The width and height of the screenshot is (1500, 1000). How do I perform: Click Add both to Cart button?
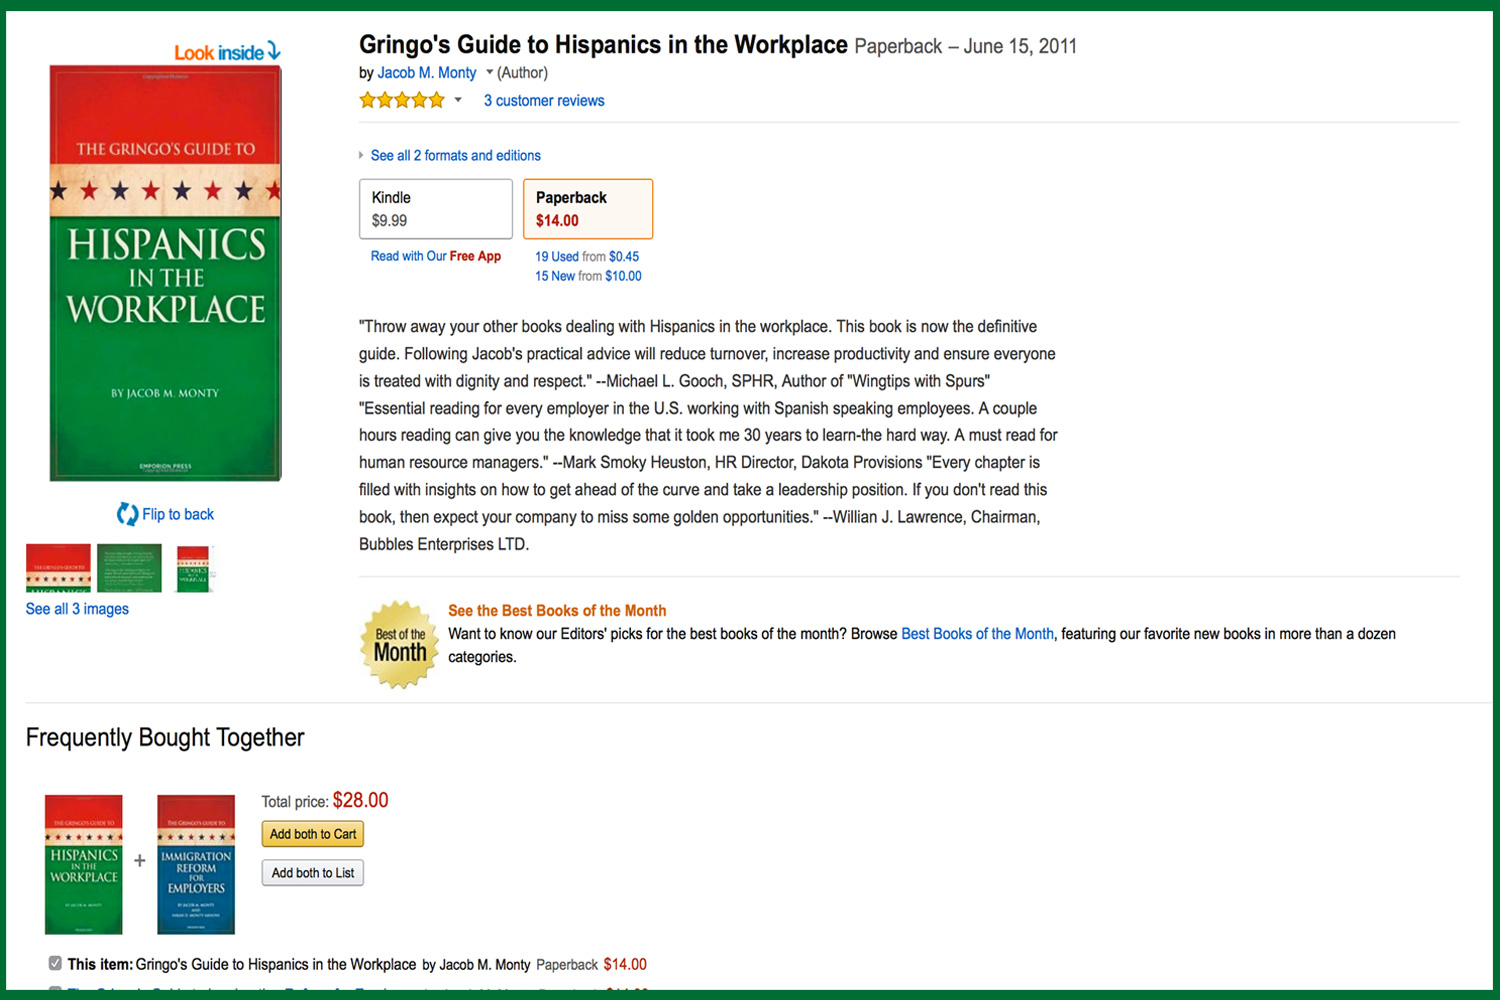(x=313, y=834)
